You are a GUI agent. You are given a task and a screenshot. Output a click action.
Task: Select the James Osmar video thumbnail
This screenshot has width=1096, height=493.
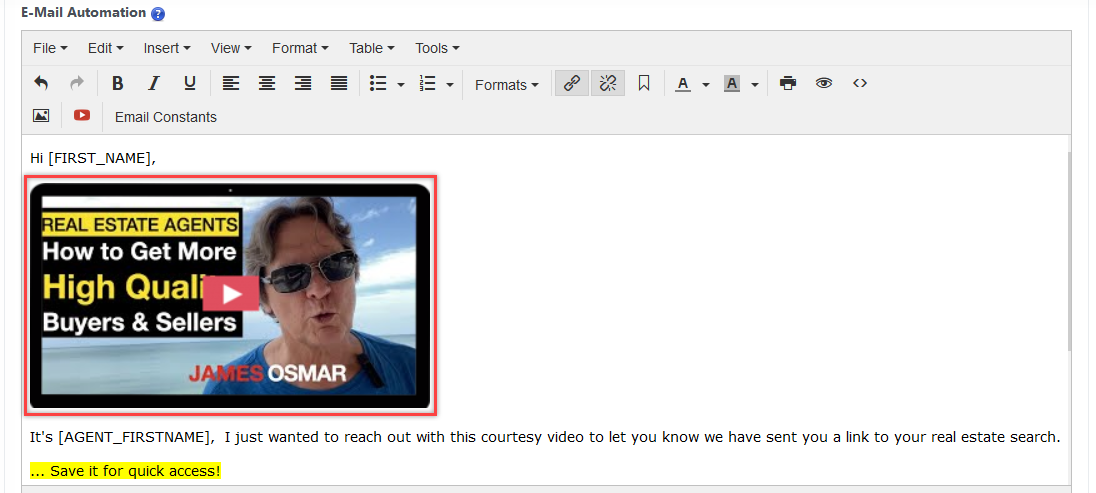[230, 295]
